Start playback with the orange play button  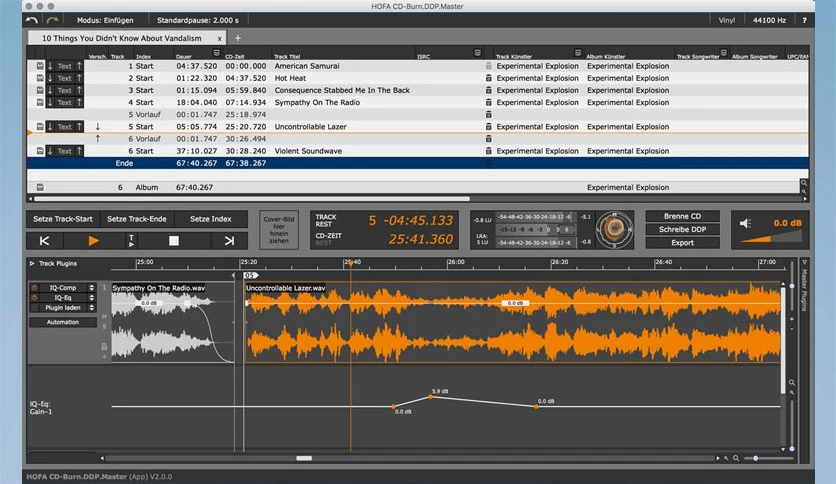tap(93, 241)
